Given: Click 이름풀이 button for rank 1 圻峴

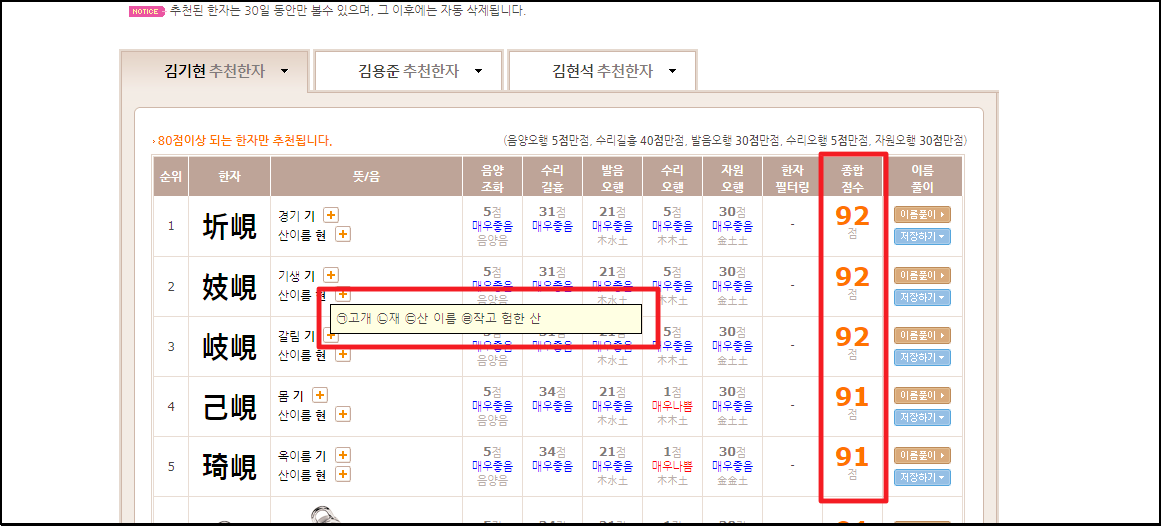Looking at the screenshot, I should pos(922,216).
